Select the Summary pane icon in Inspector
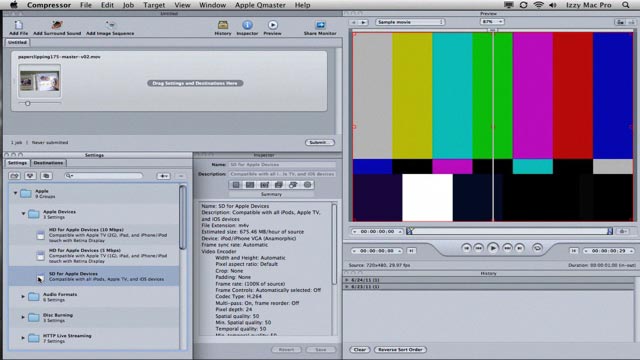 pyautogui.click(x=236, y=185)
